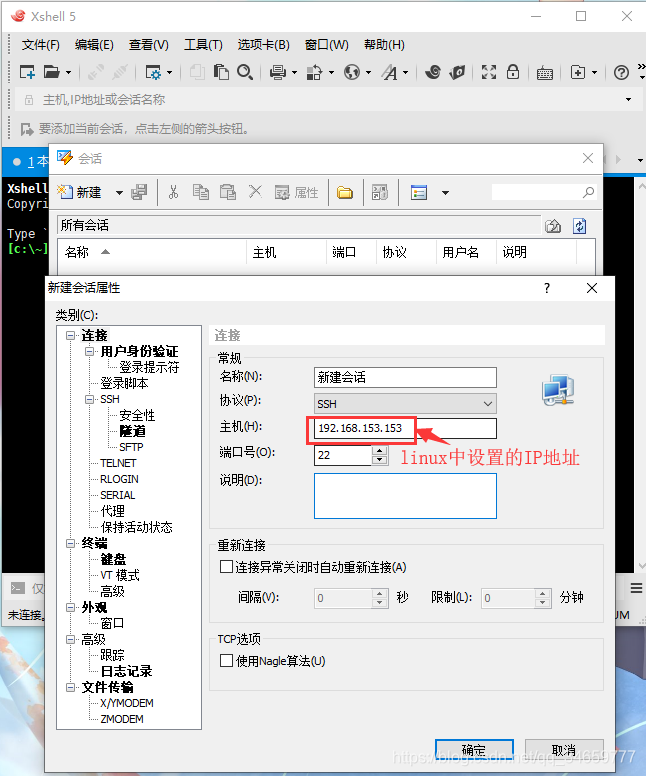
Task: Sort sessions by 名称 column header
Action: click(152, 252)
